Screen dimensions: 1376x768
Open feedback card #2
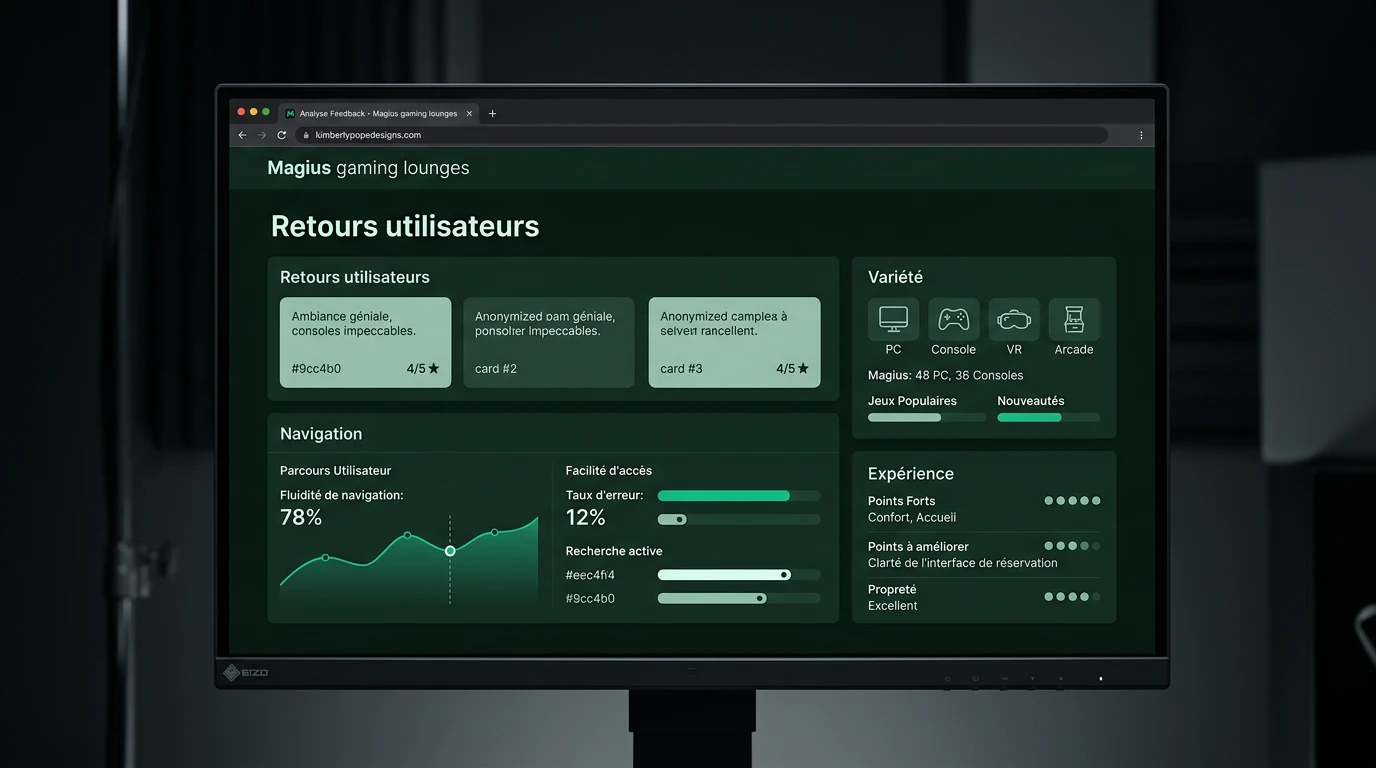tap(548, 342)
